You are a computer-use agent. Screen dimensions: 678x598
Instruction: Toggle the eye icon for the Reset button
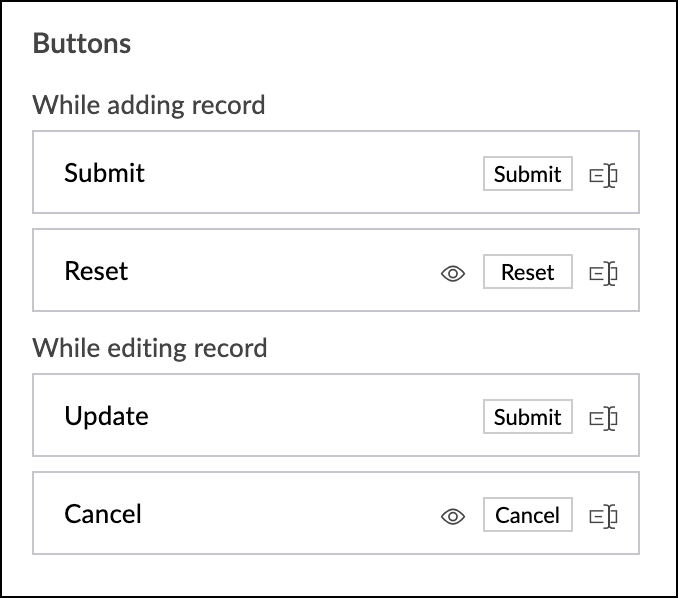click(x=453, y=272)
